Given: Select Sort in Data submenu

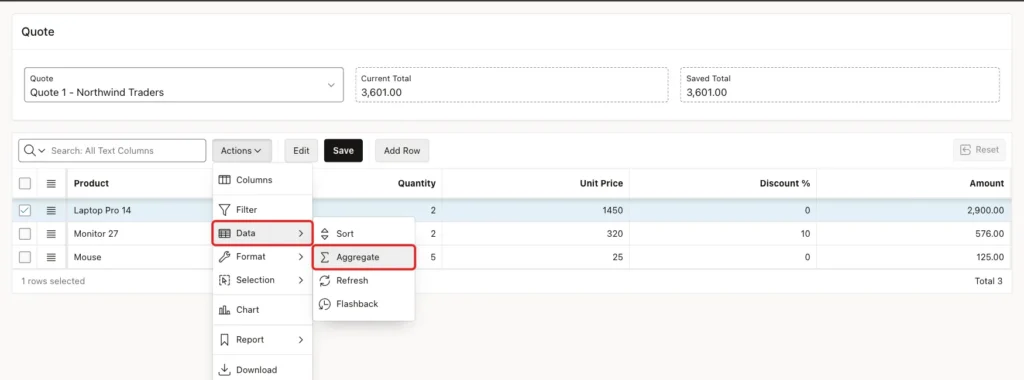Looking at the screenshot, I should (x=364, y=234).
